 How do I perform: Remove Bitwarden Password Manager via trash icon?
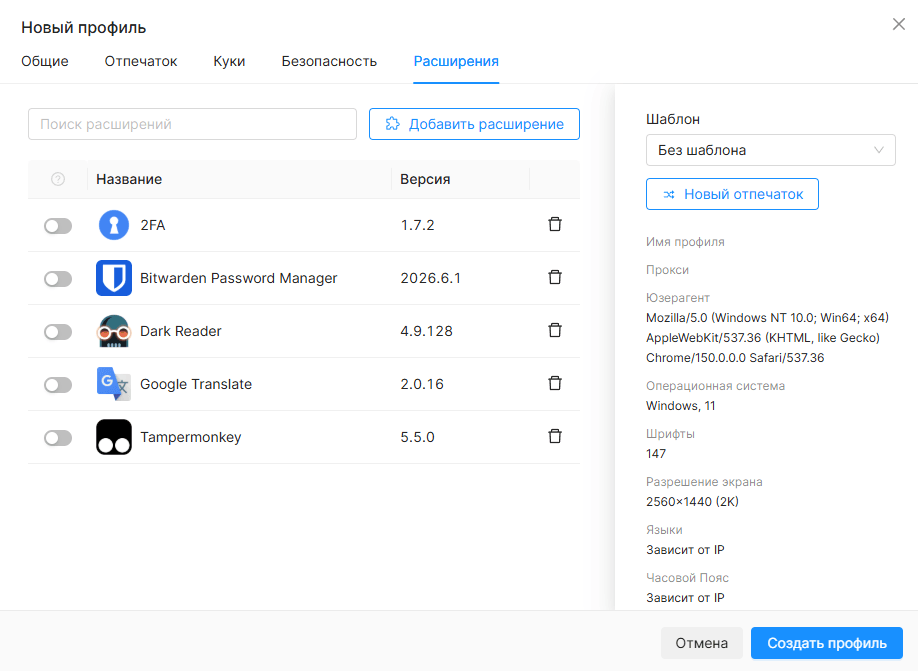[x=554, y=278]
